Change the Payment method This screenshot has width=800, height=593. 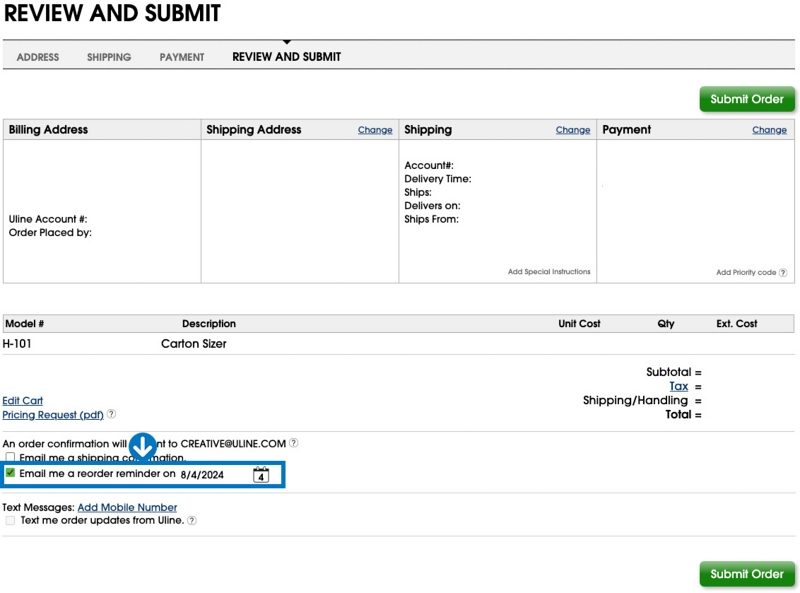[x=769, y=130]
